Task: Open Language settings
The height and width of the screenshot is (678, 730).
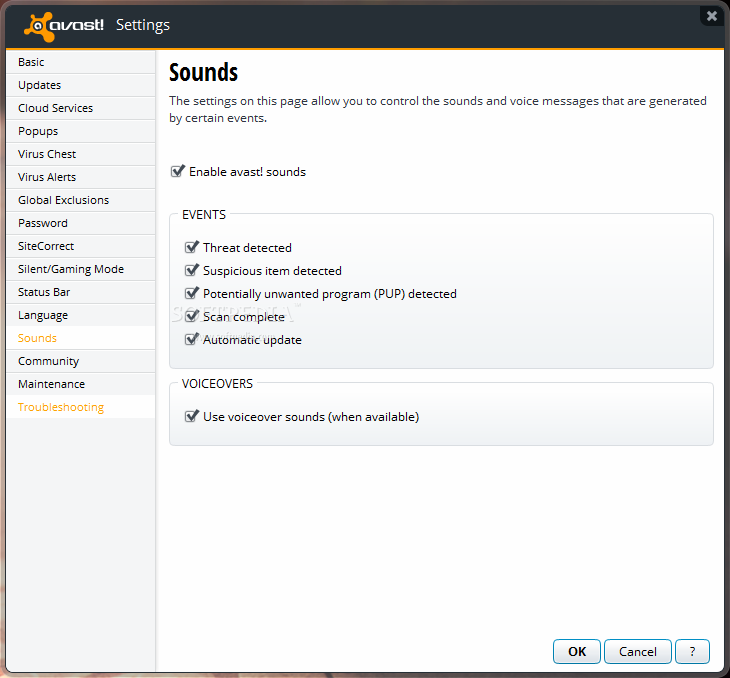Action: [81, 315]
